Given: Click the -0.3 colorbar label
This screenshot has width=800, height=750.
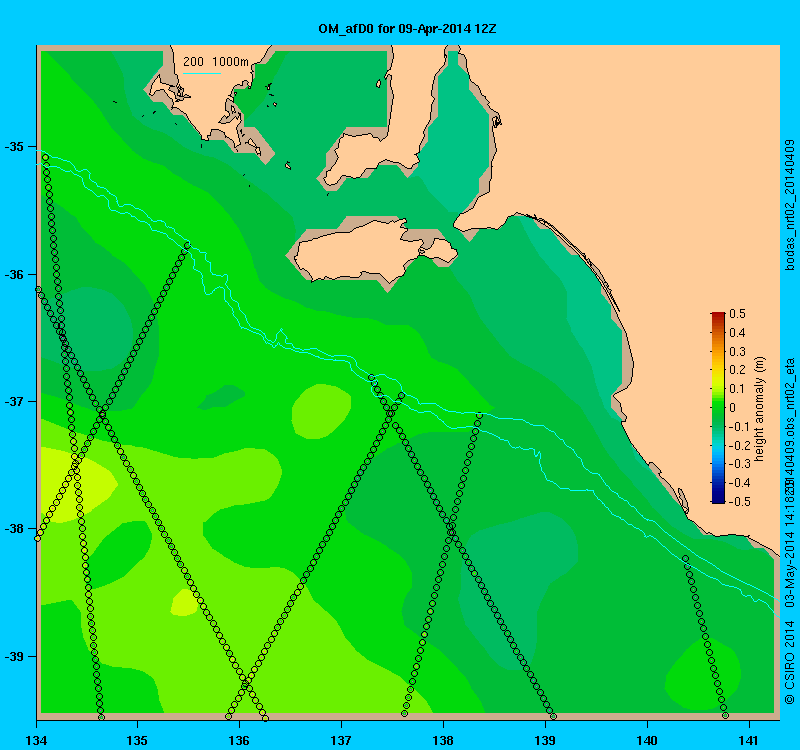Looking at the screenshot, I should point(738,464).
